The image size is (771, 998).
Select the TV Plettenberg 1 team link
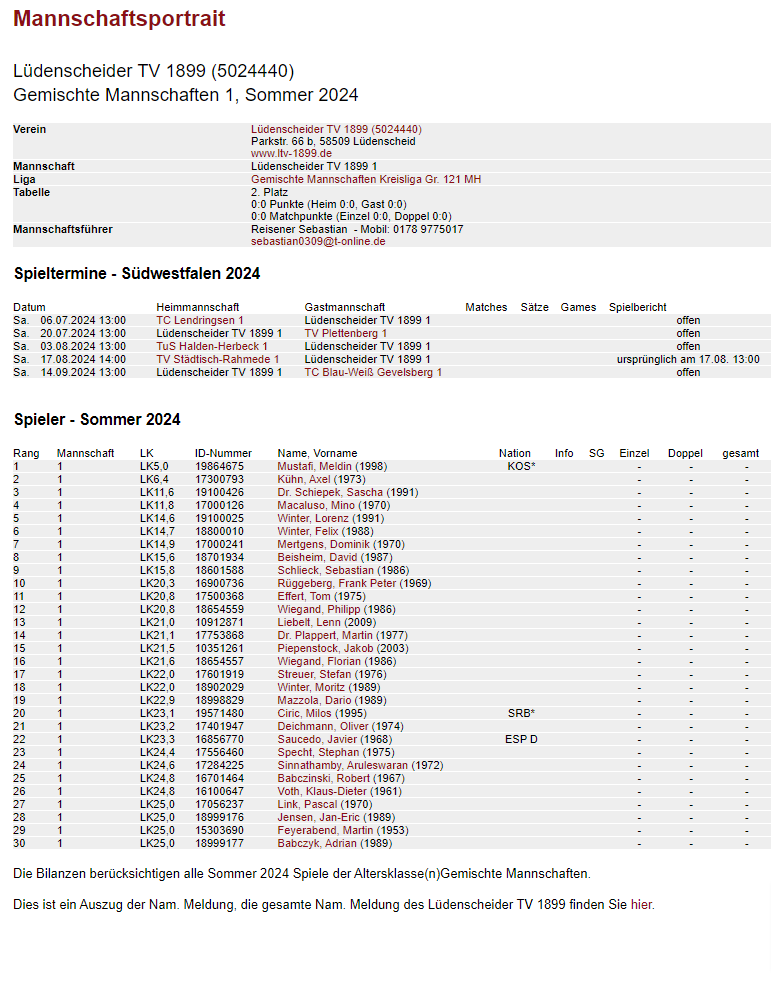(345, 333)
